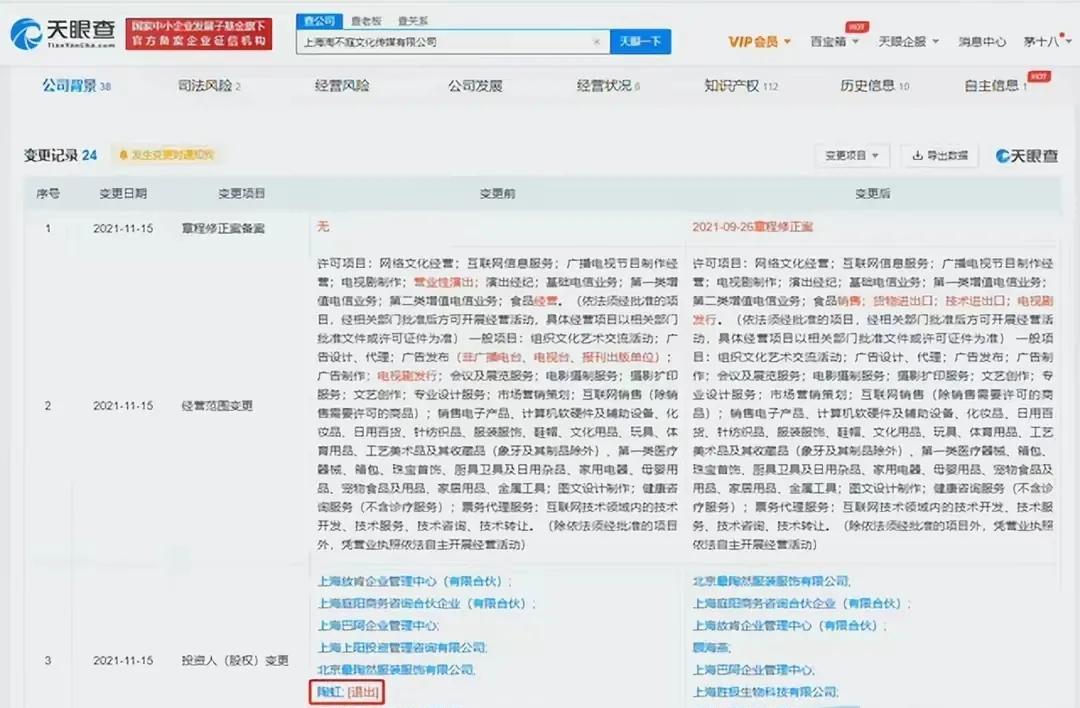Clear the search box with the × icon
The image size is (1080, 708).
click(x=596, y=42)
